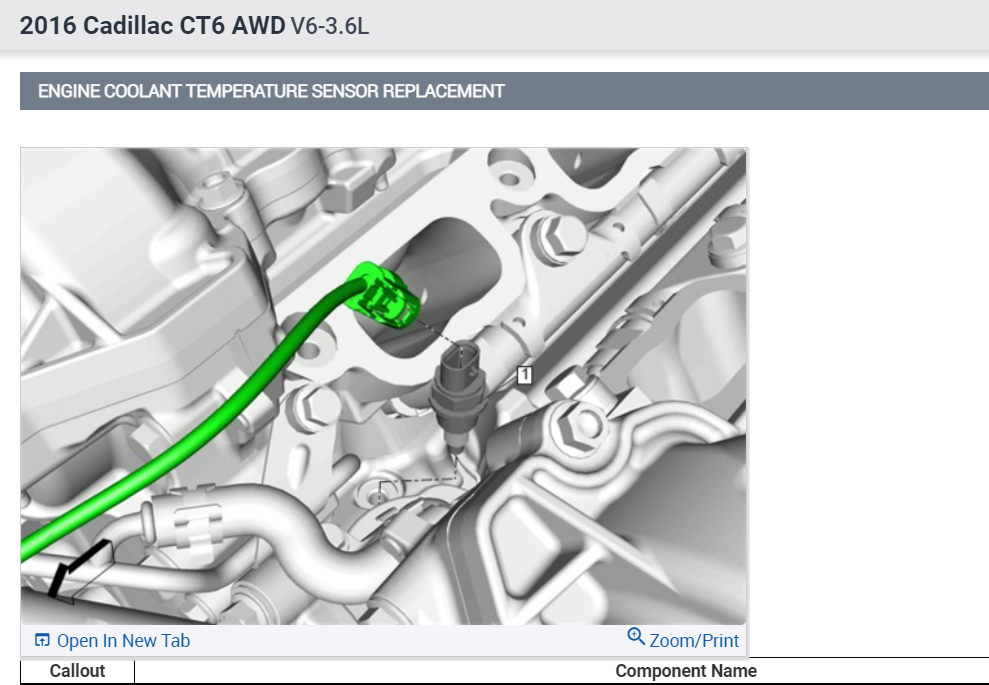Click the V6-3.6L engine label

[330, 26]
